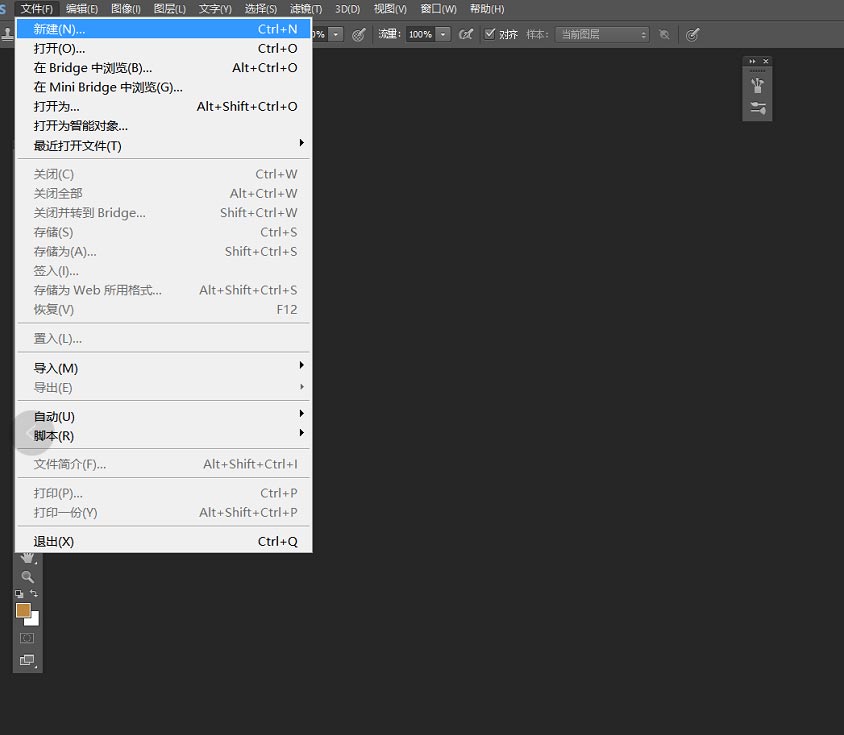844x735 pixels.
Task: Open the 样本 当前图层 dropdown
Action: (602, 34)
